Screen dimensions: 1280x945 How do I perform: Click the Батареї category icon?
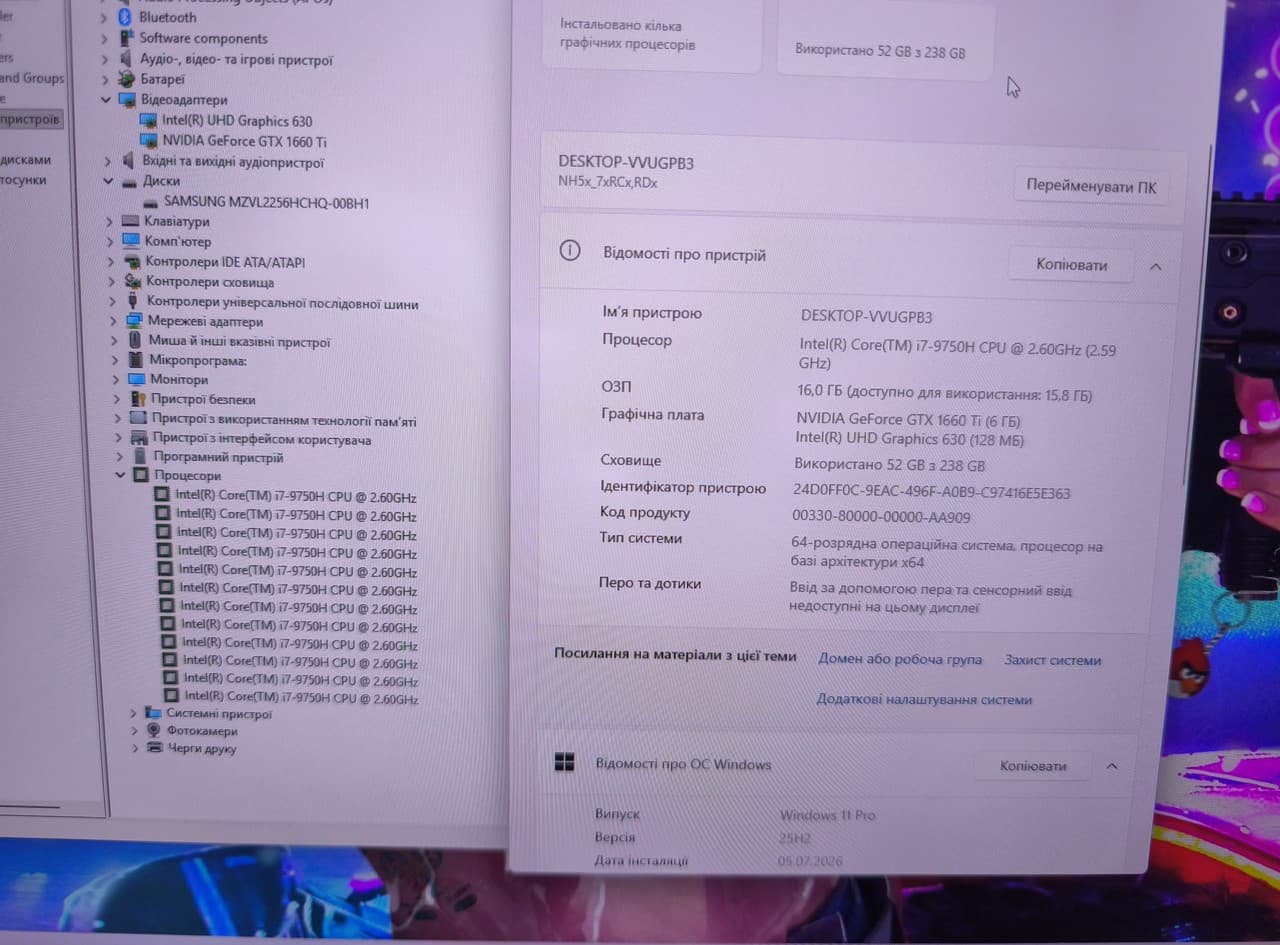[x=127, y=79]
